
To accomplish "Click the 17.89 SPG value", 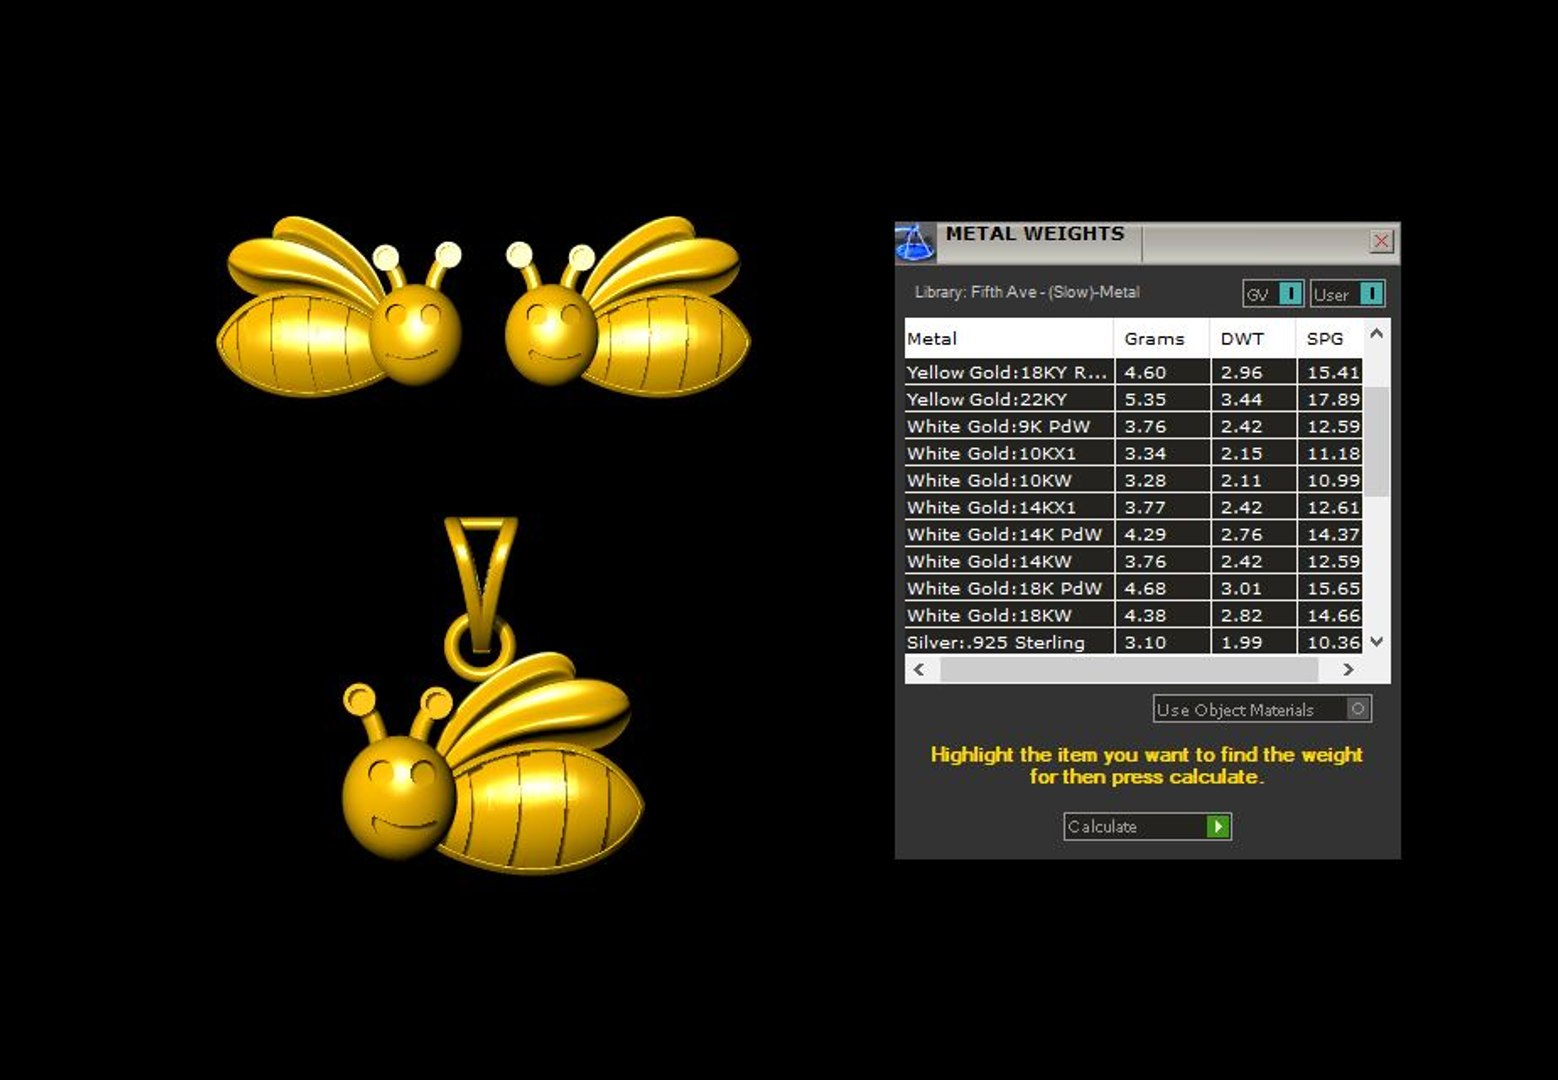I will point(1333,399).
